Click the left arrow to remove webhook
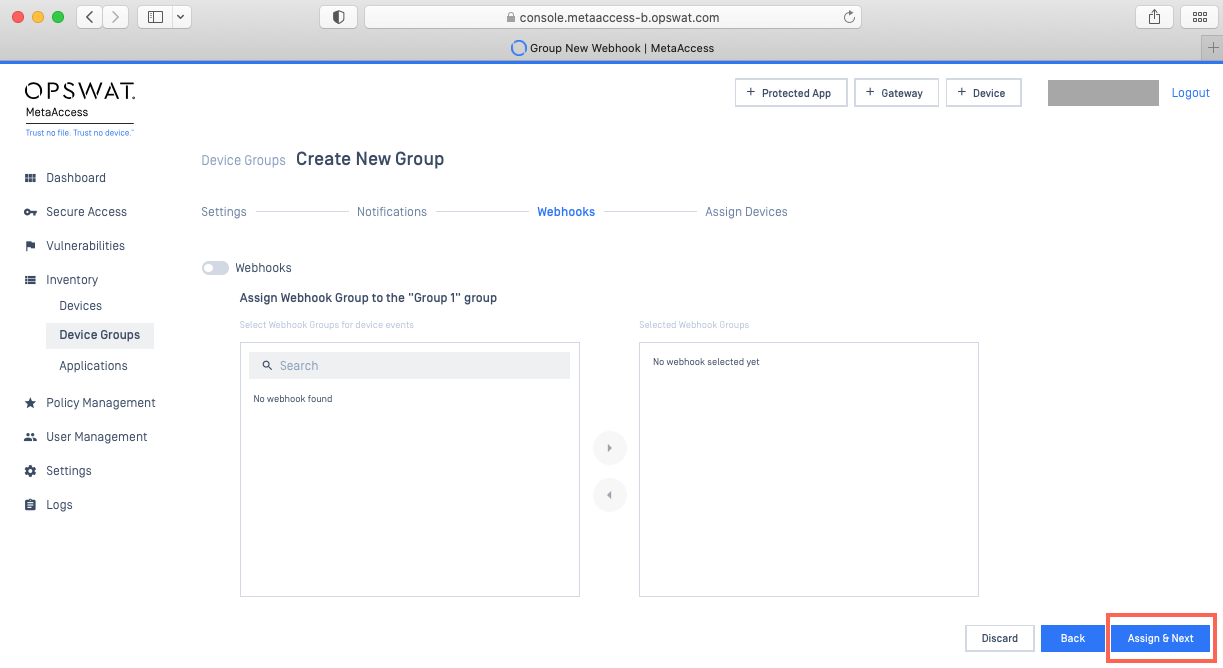 tap(610, 495)
